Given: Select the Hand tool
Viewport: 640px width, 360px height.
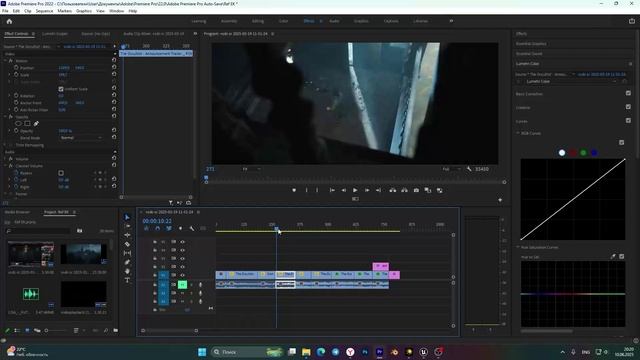Looking at the screenshot, I should point(127,271).
